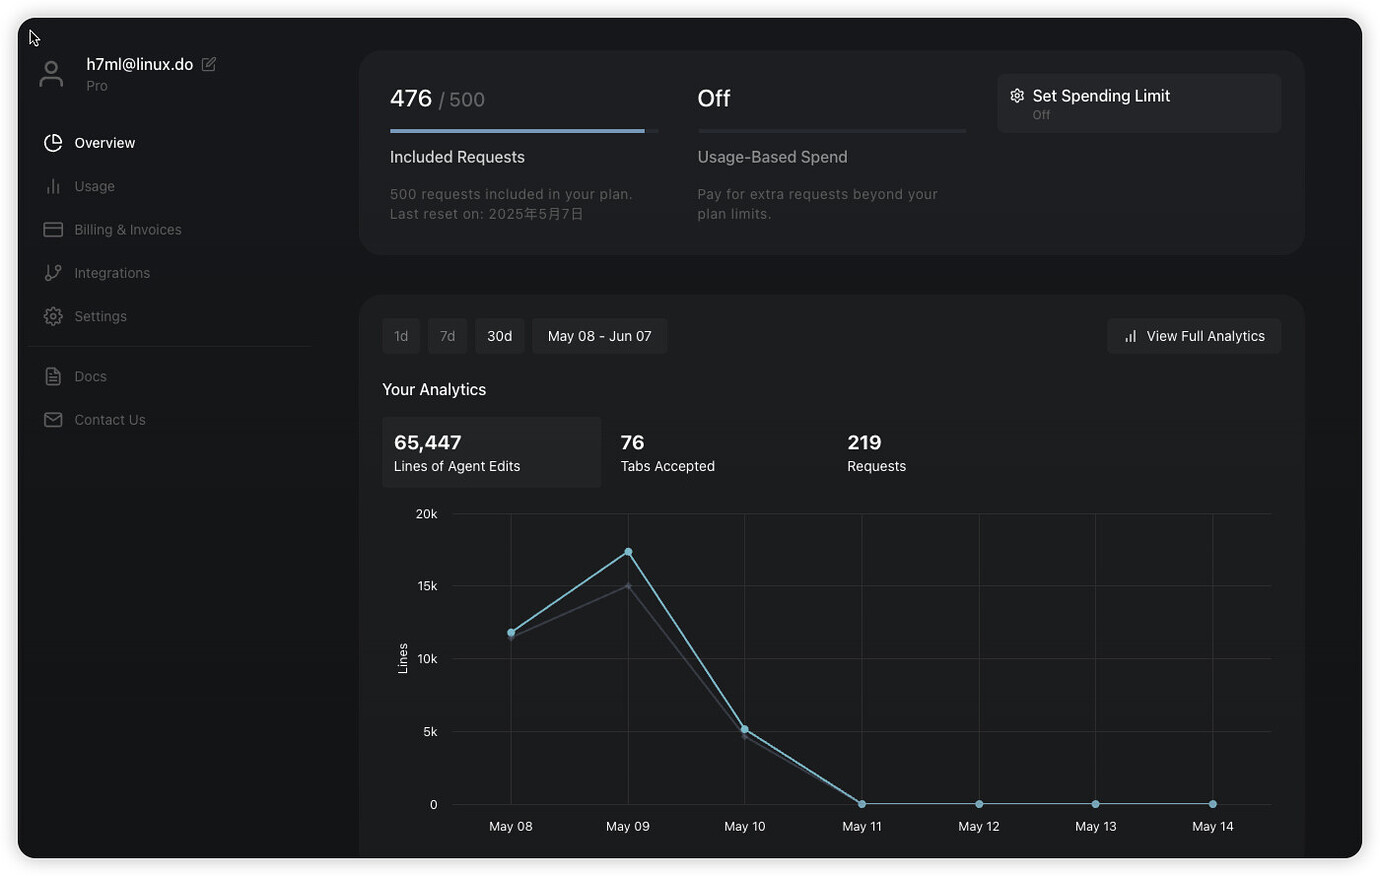The width and height of the screenshot is (1380, 876).
Task: Click the Last reset date text
Action: click(487, 214)
